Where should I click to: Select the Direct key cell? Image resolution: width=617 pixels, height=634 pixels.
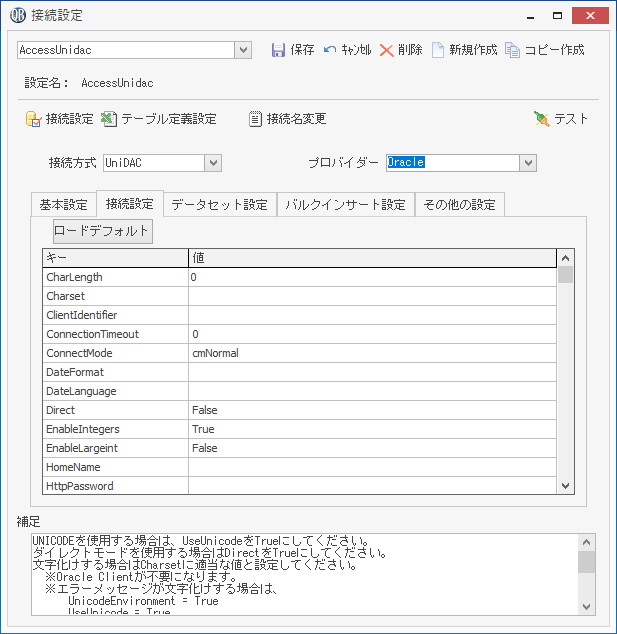click(x=116, y=410)
